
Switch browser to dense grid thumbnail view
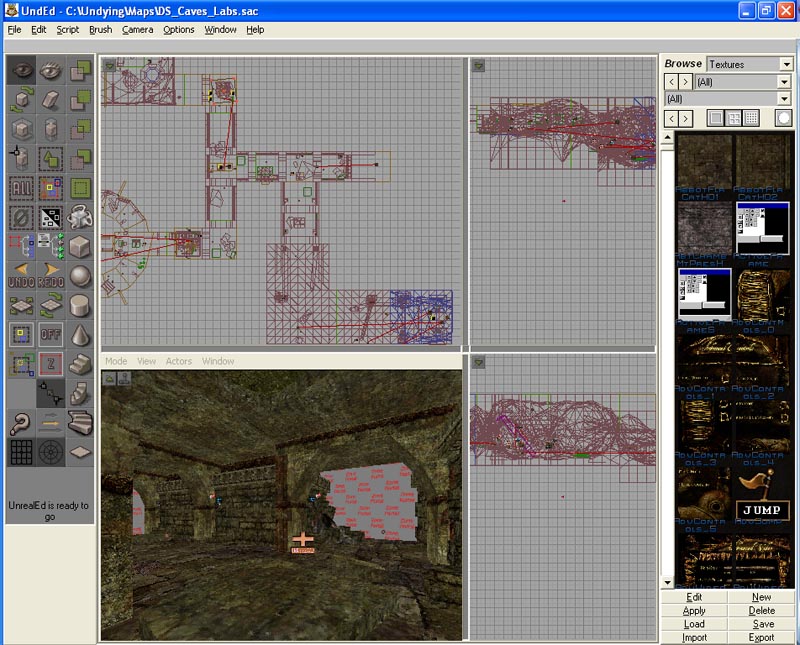tap(751, 118)
